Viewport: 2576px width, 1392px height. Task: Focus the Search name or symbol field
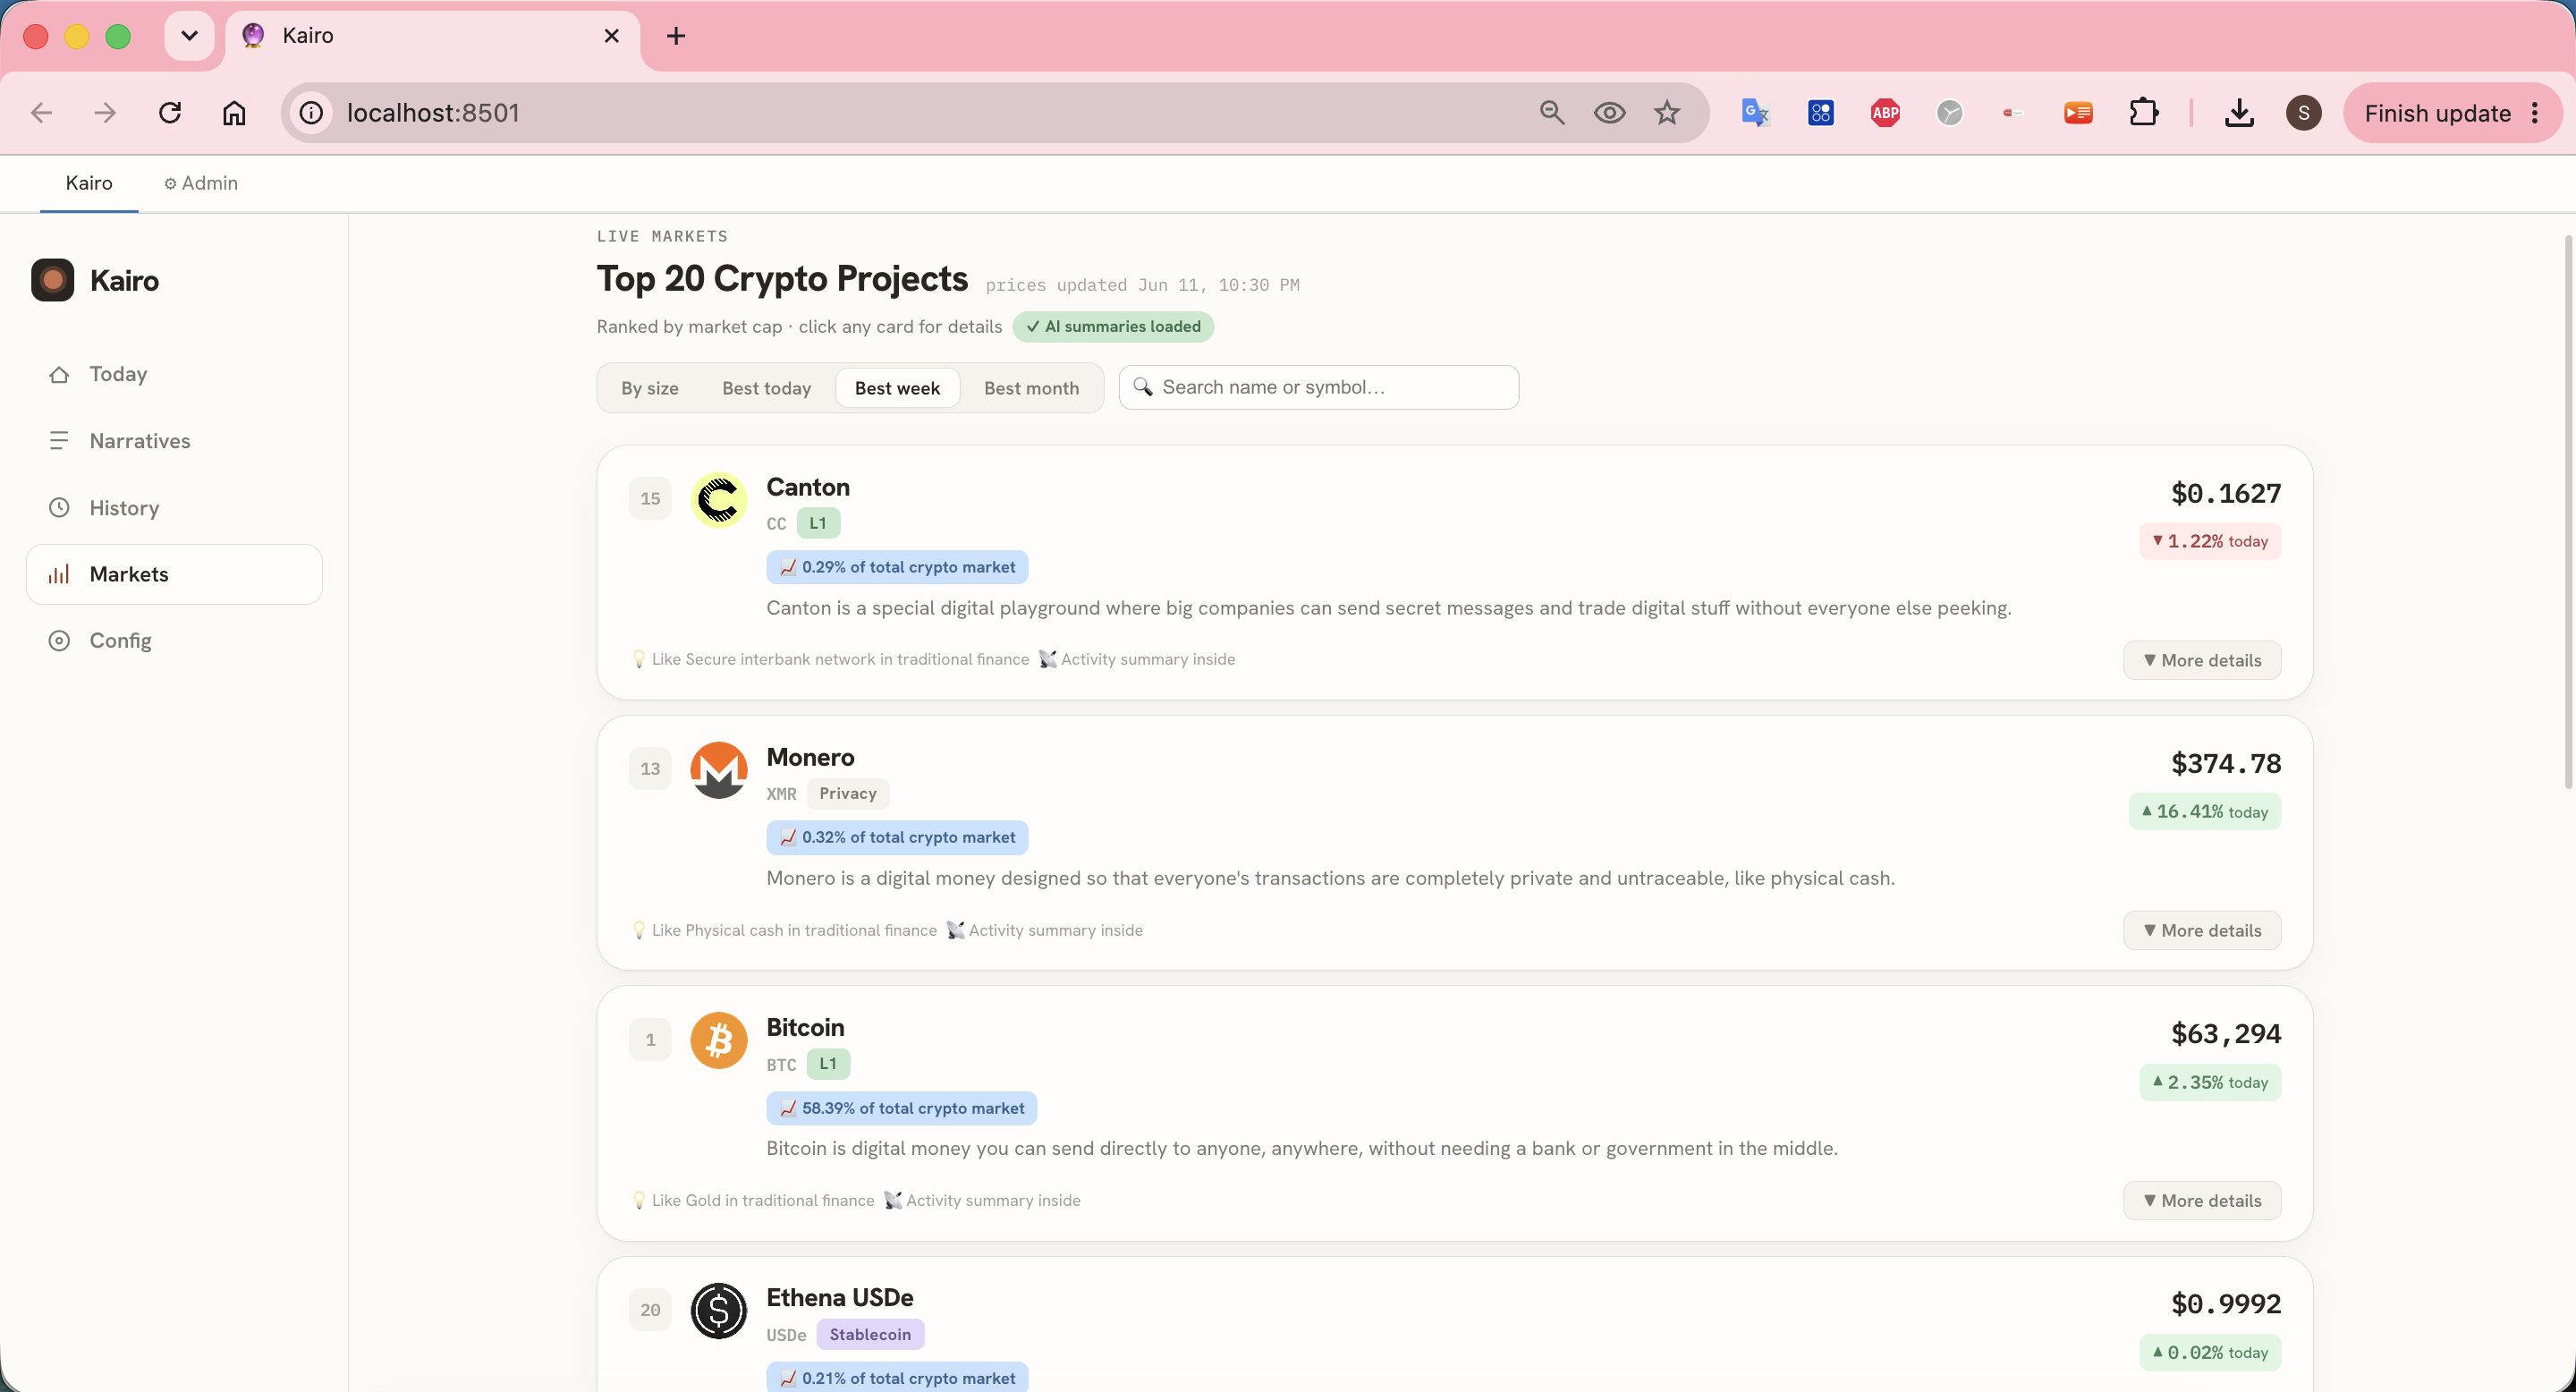tap(1318, 387)
